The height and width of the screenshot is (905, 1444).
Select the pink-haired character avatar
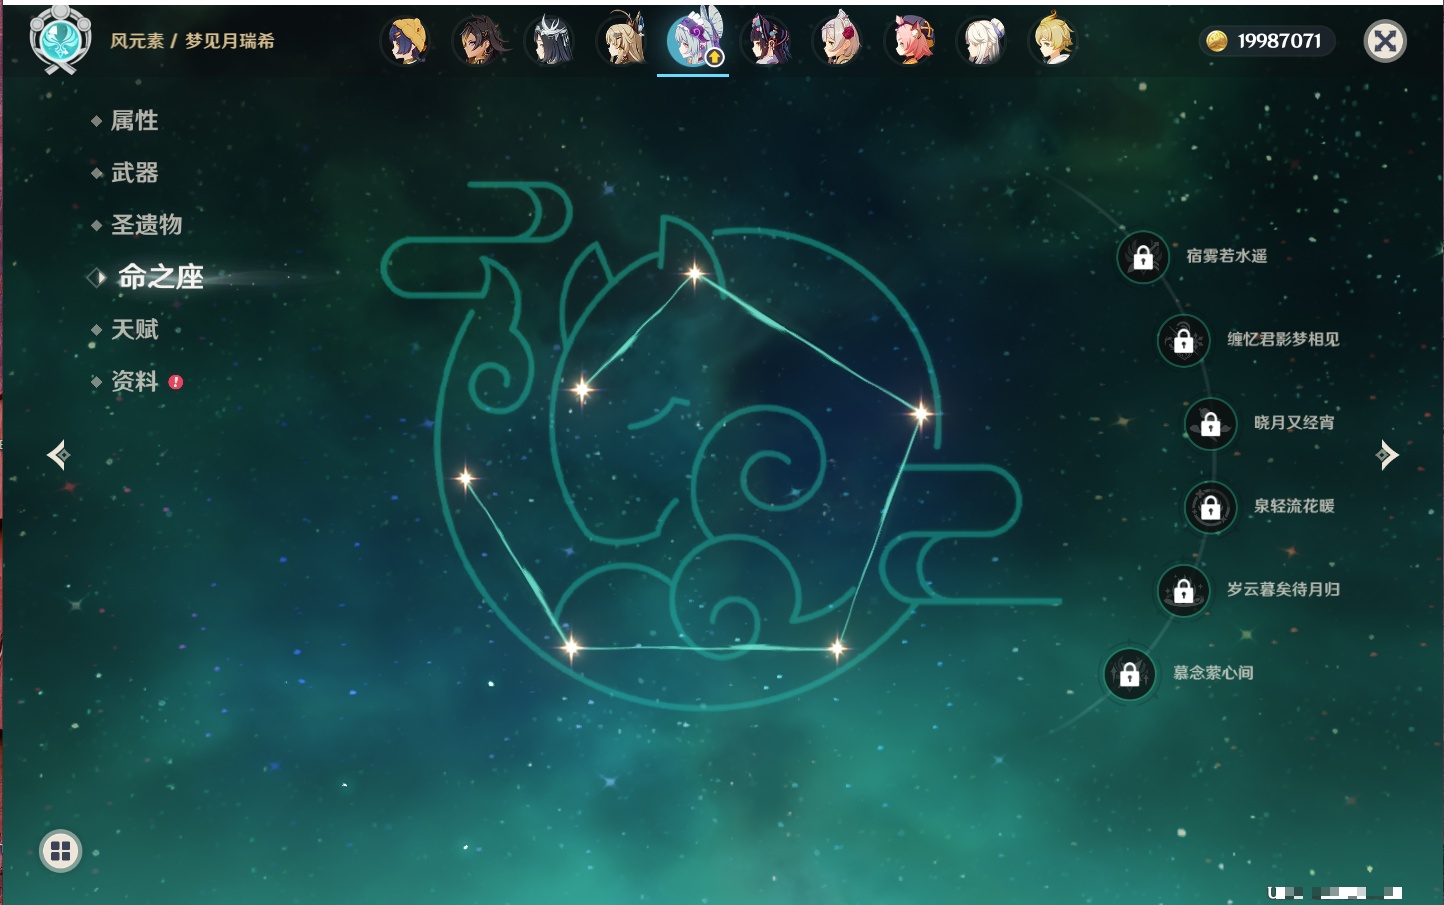click(x=912, y=41)
